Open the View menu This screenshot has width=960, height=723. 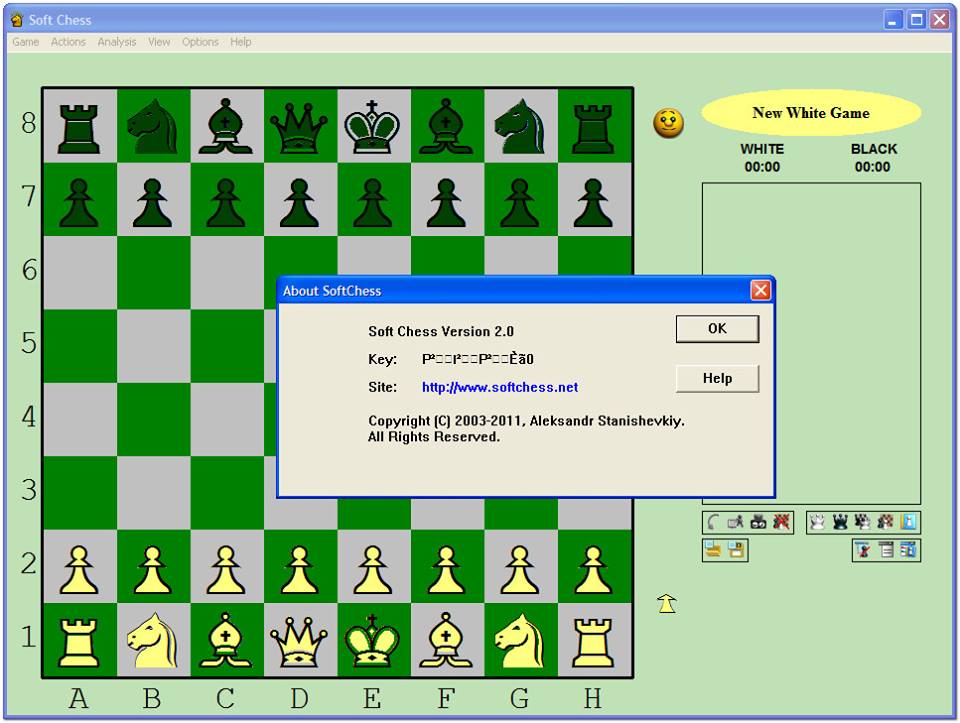(159, 42)
